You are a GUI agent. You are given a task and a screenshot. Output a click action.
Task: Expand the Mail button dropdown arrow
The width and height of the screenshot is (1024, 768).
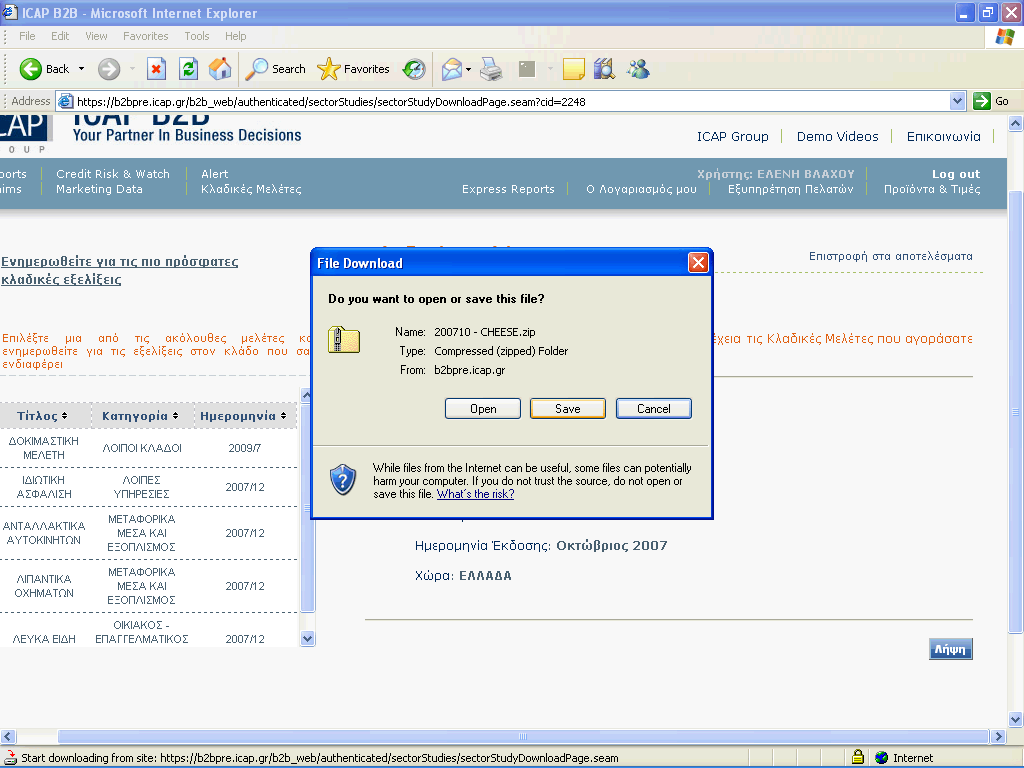click(x=468, y=69)
